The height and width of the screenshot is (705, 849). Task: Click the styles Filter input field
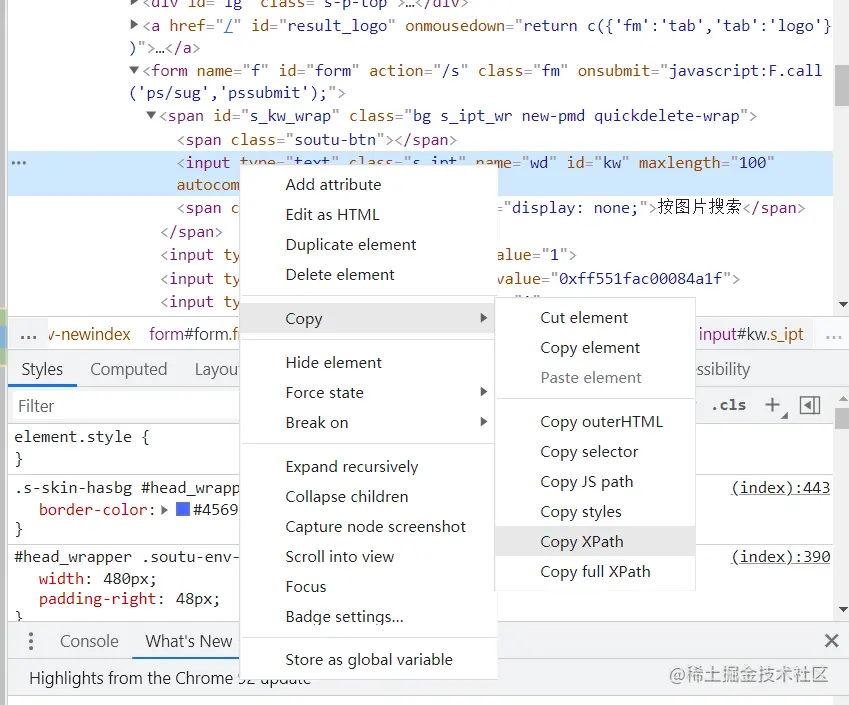pyautogui.click(x=126, y=406)
